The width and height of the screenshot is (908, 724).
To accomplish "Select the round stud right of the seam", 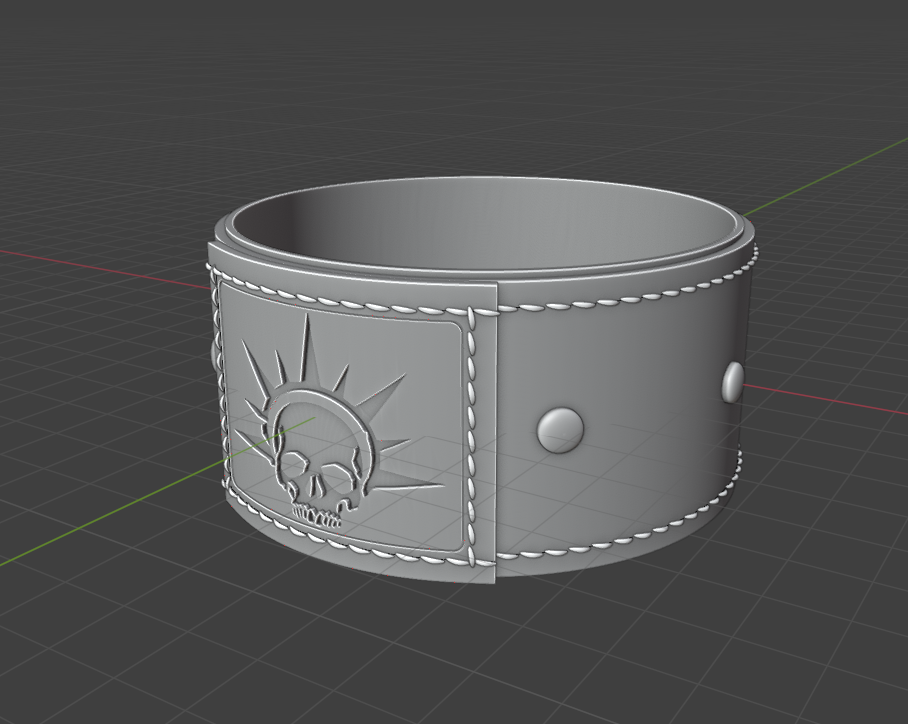I will tap(560, 429).
